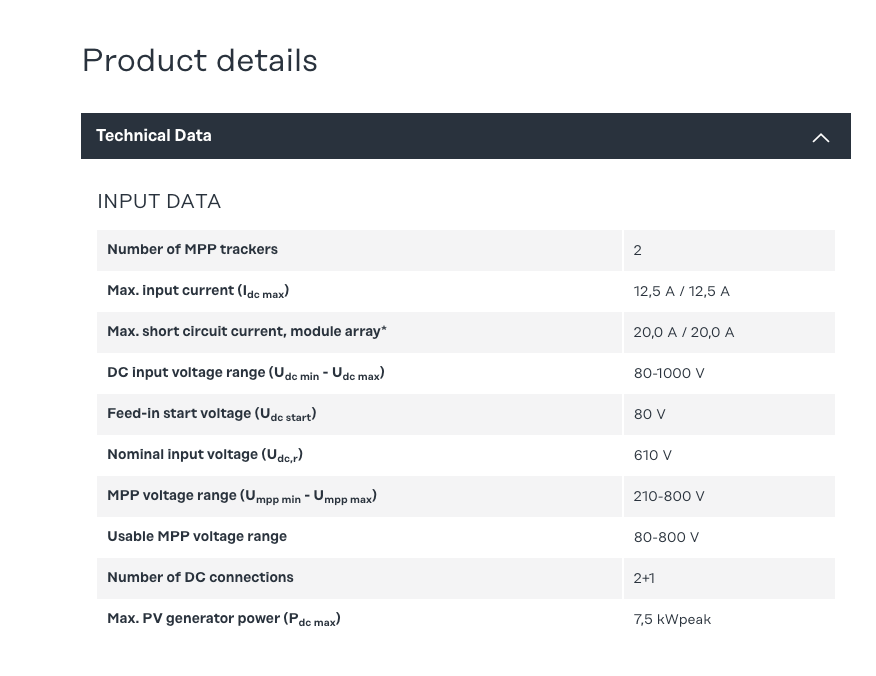The width and height of the screenshot is (876, 676).
Task: Click the DC input voltage range label
Action: (x=245, y=373)
